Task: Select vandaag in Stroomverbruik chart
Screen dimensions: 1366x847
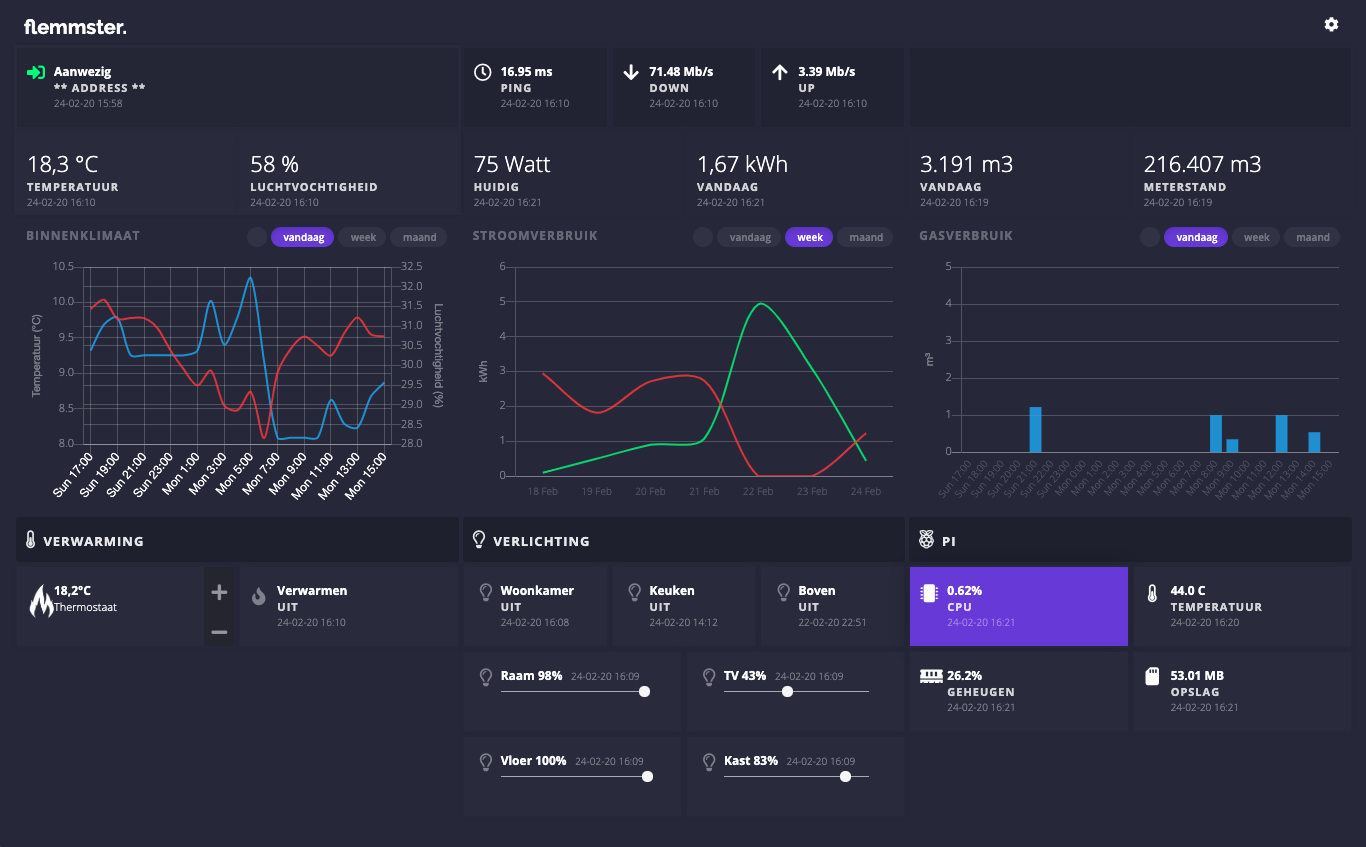Action: (749, 237)
